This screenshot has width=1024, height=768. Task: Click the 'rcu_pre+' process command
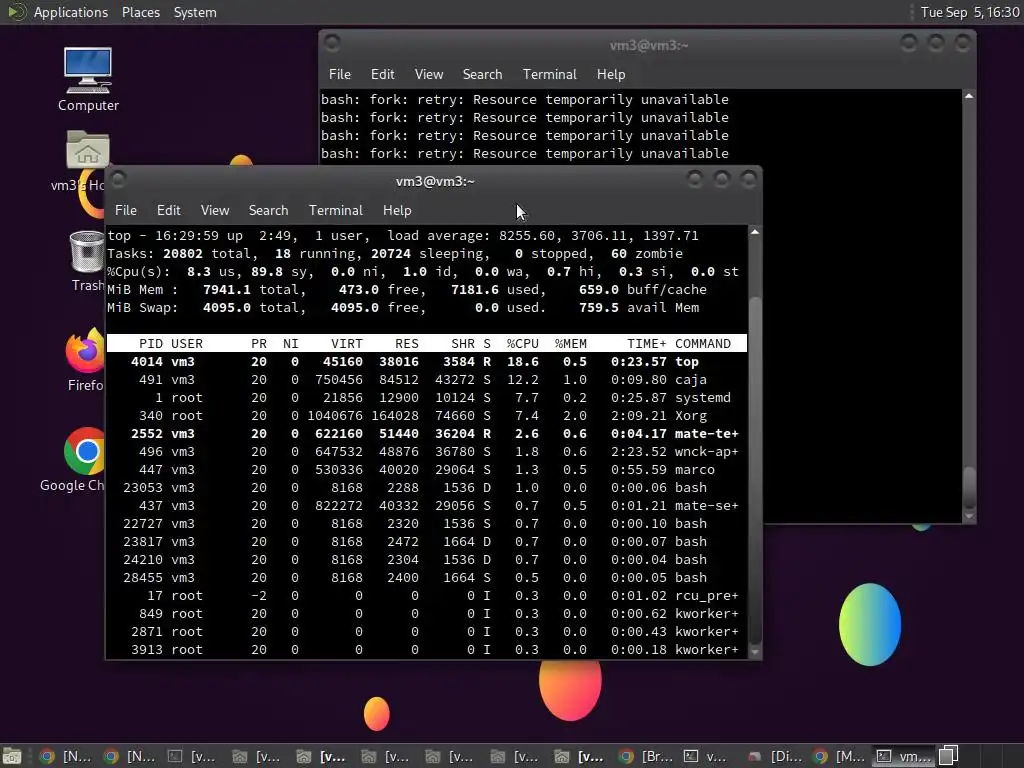pyautogui.click(x=707, y=596)
